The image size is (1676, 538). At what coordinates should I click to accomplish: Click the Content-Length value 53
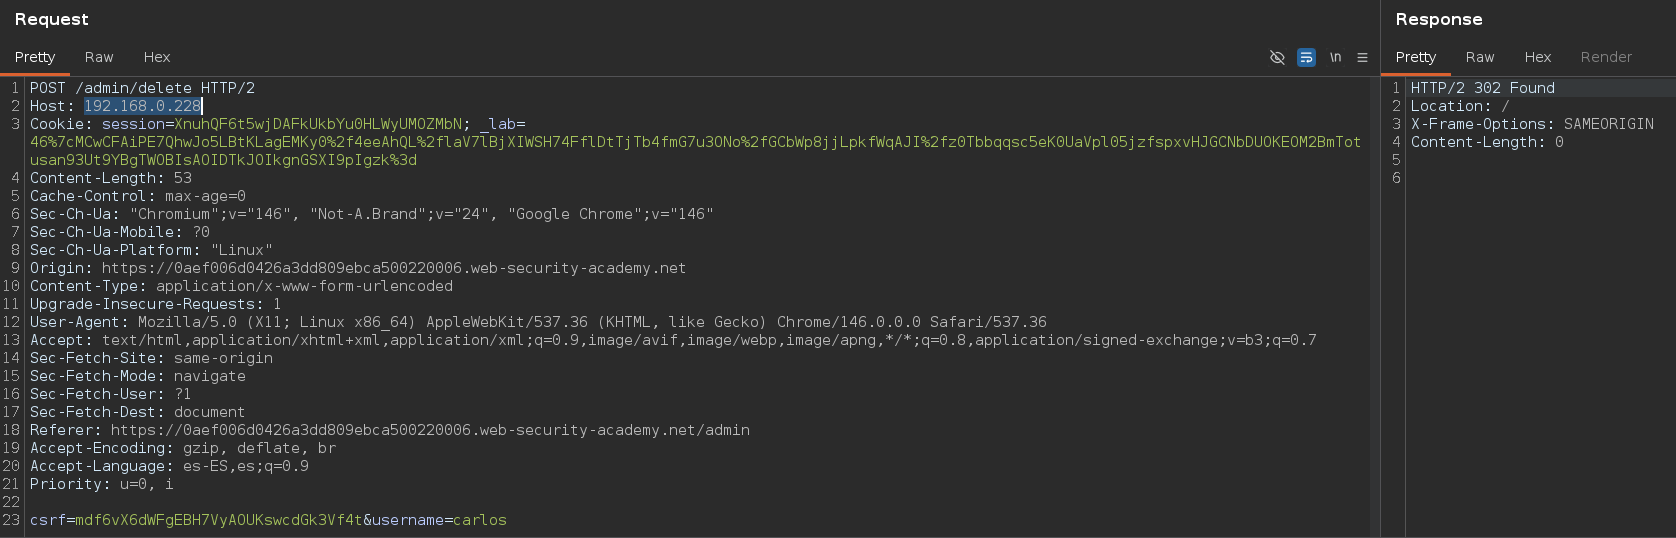coord(183,178)
